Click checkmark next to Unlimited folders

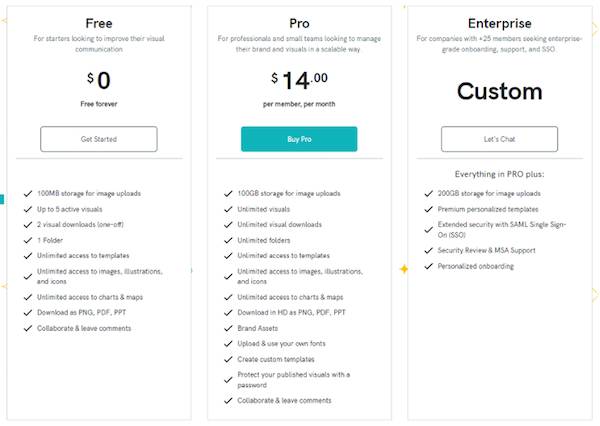tap(228, 240)
